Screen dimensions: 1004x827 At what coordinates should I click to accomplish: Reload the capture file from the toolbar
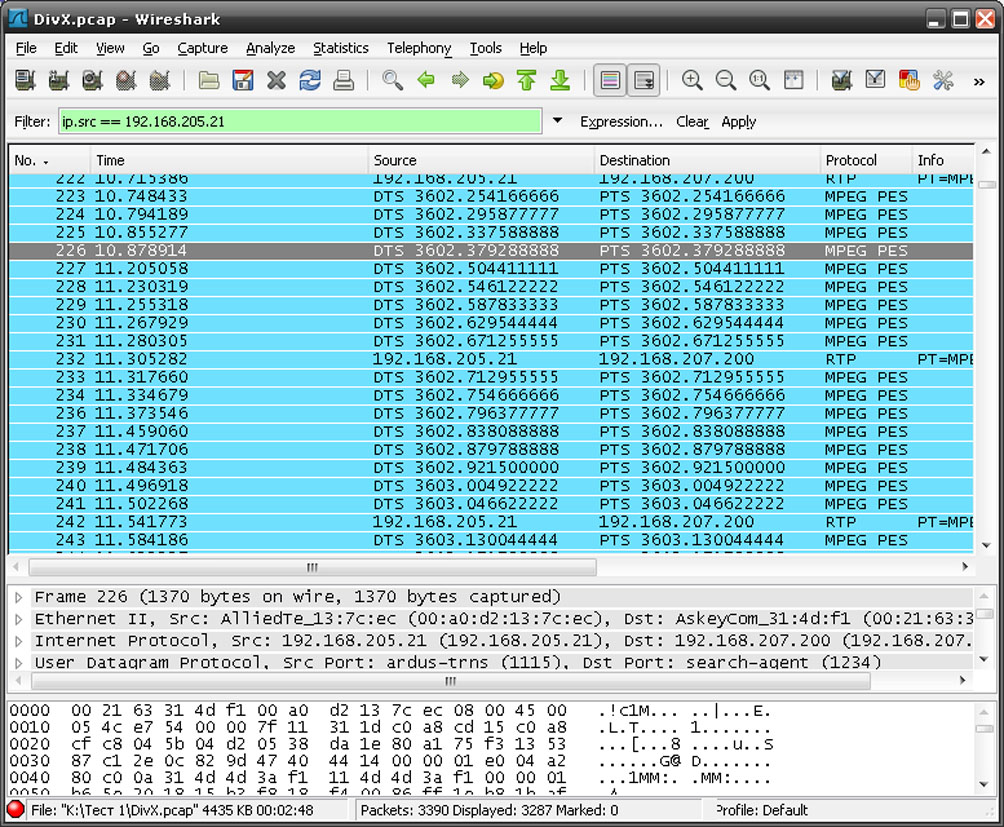tap(310, 80)
